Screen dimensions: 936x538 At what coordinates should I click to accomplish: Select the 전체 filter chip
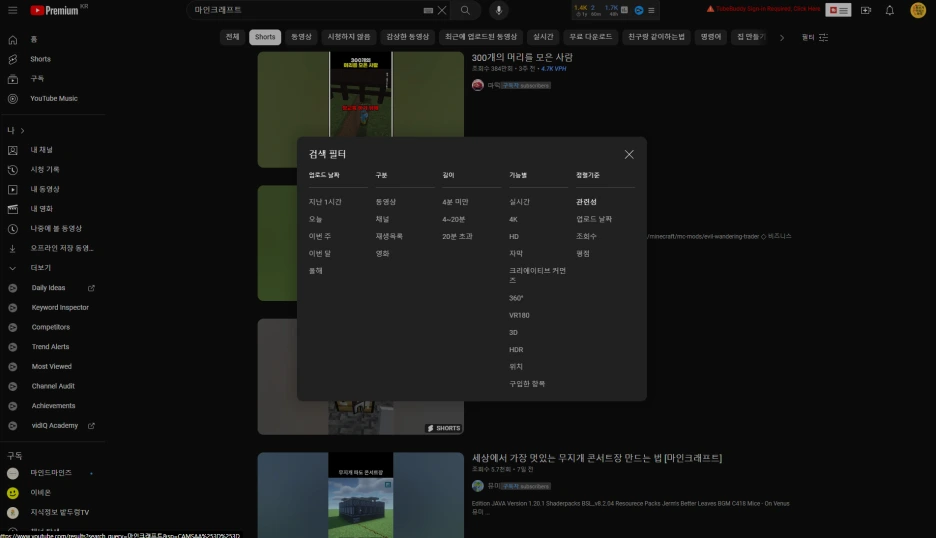click(232, 37)
